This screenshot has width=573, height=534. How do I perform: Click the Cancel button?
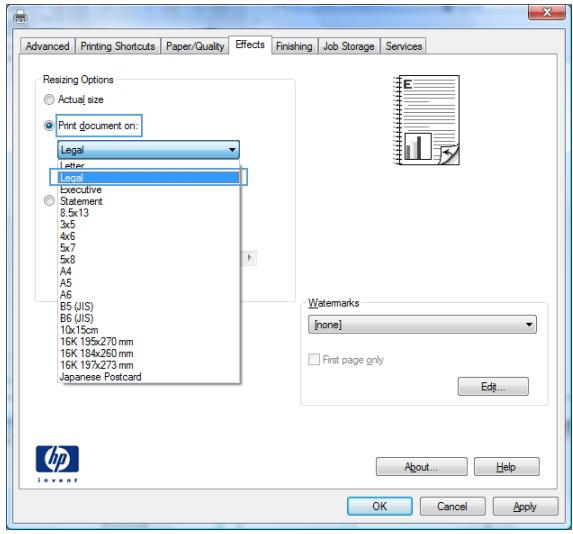coord(452,506)
